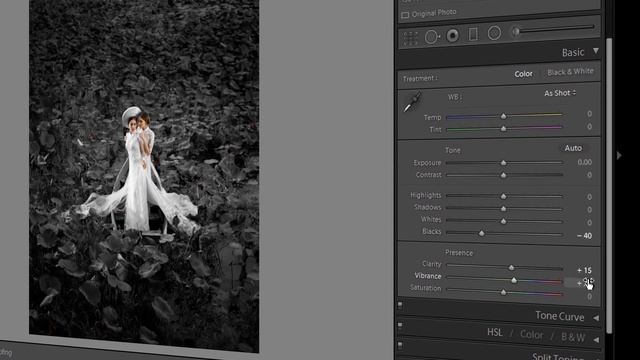
Task: Click the Shadows value 0 field
Action: pyautogui.click(x=589, y=209)
